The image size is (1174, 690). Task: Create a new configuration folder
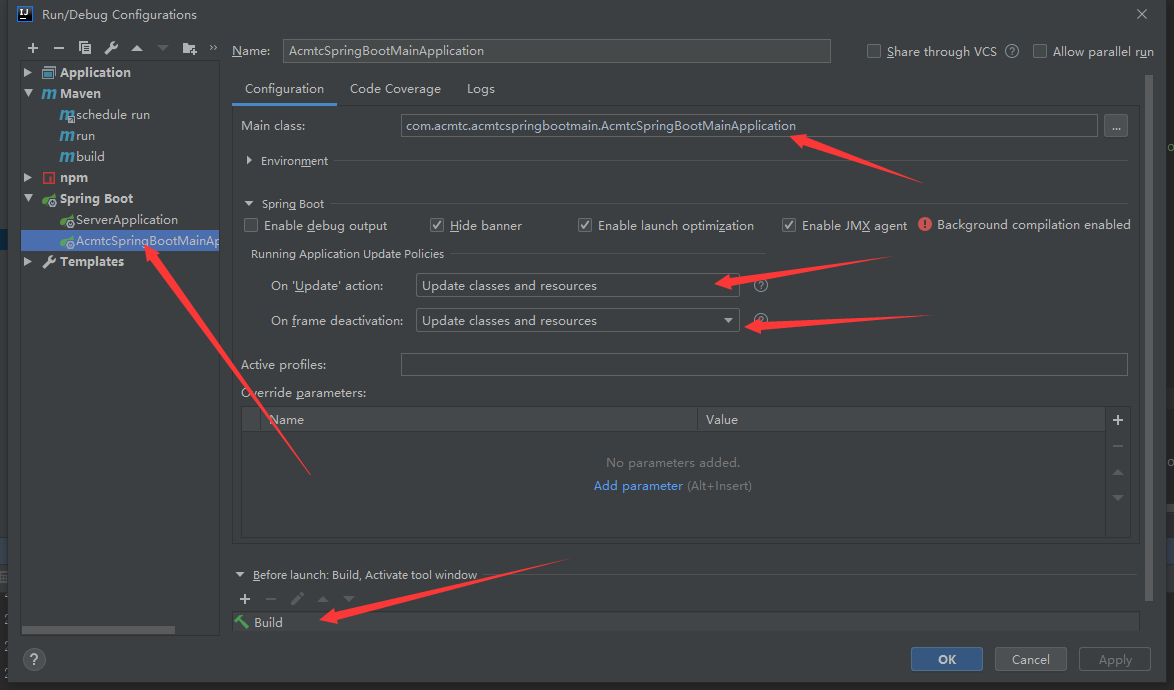(x=190, y=48)
